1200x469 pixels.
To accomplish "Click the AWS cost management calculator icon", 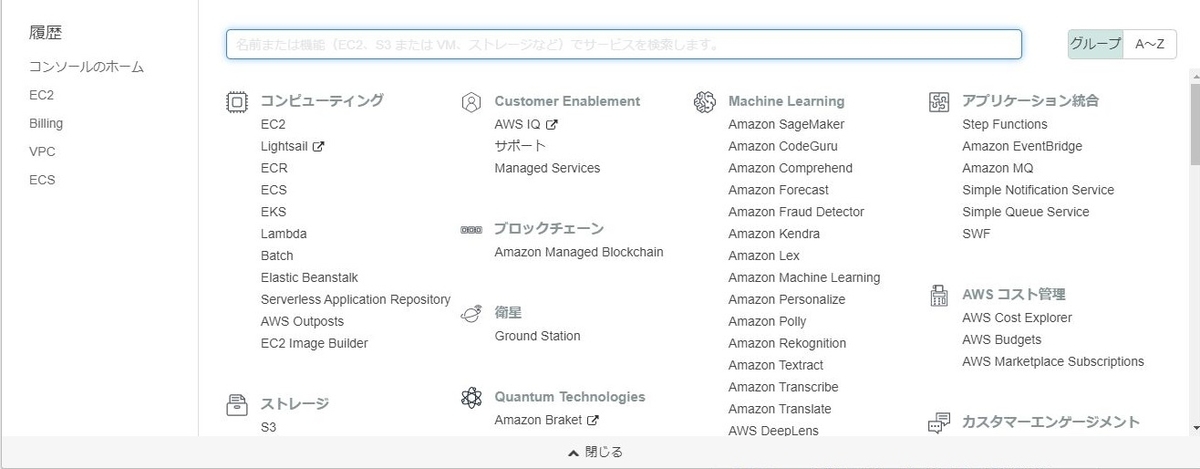I will click(939, 295).
